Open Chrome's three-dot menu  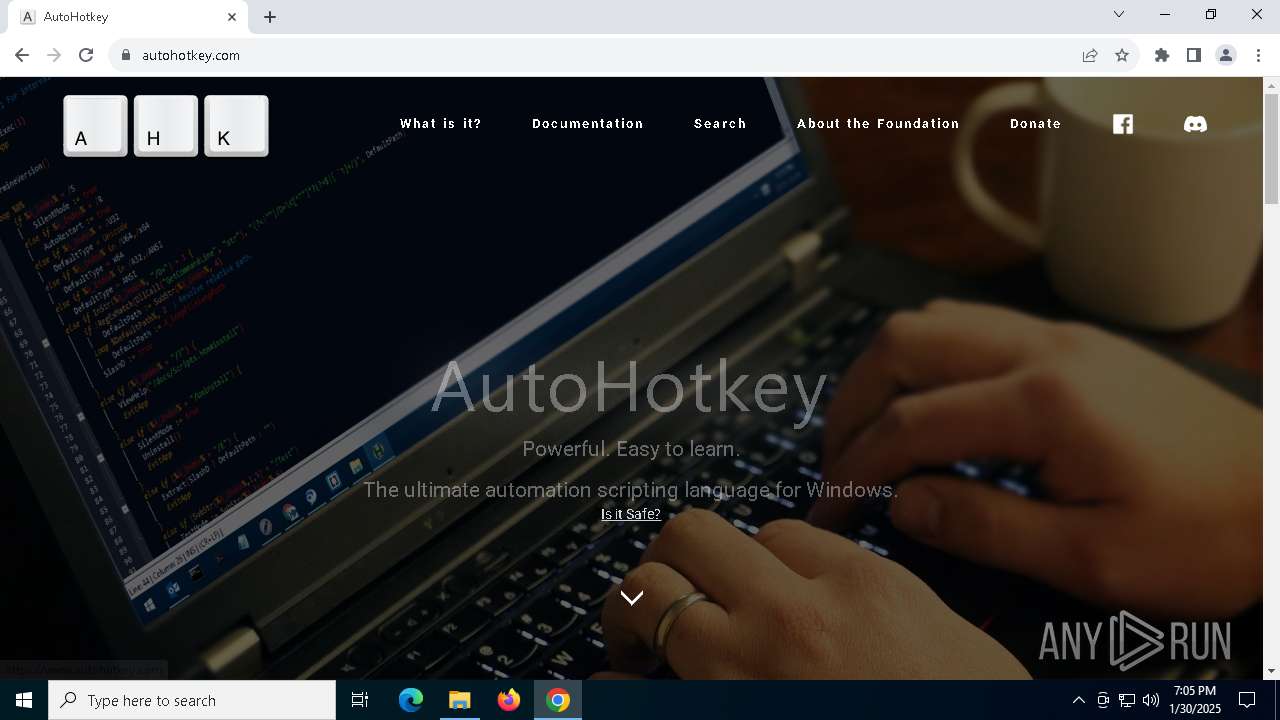[1258, 55]
